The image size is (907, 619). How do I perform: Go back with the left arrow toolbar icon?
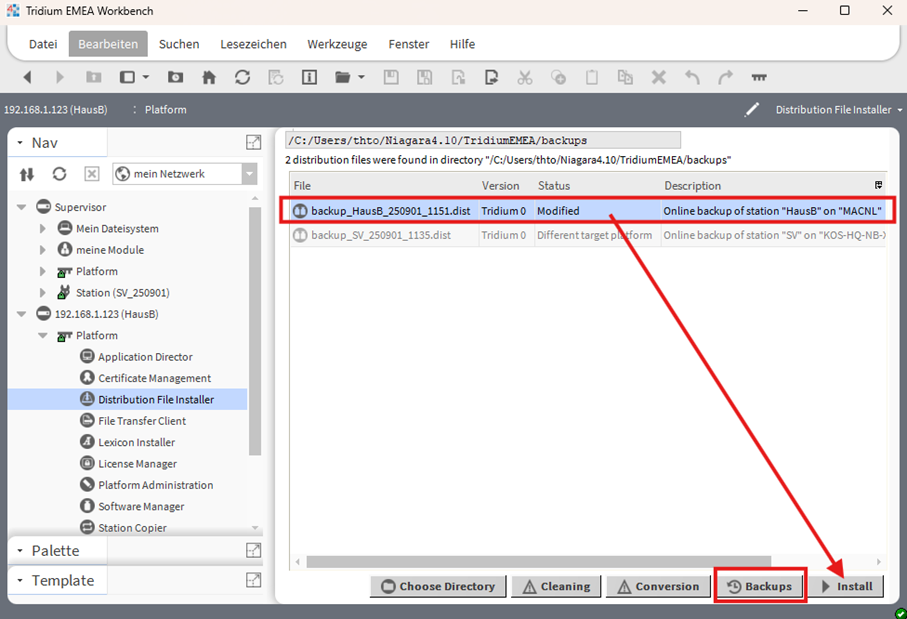pos(27,78)
